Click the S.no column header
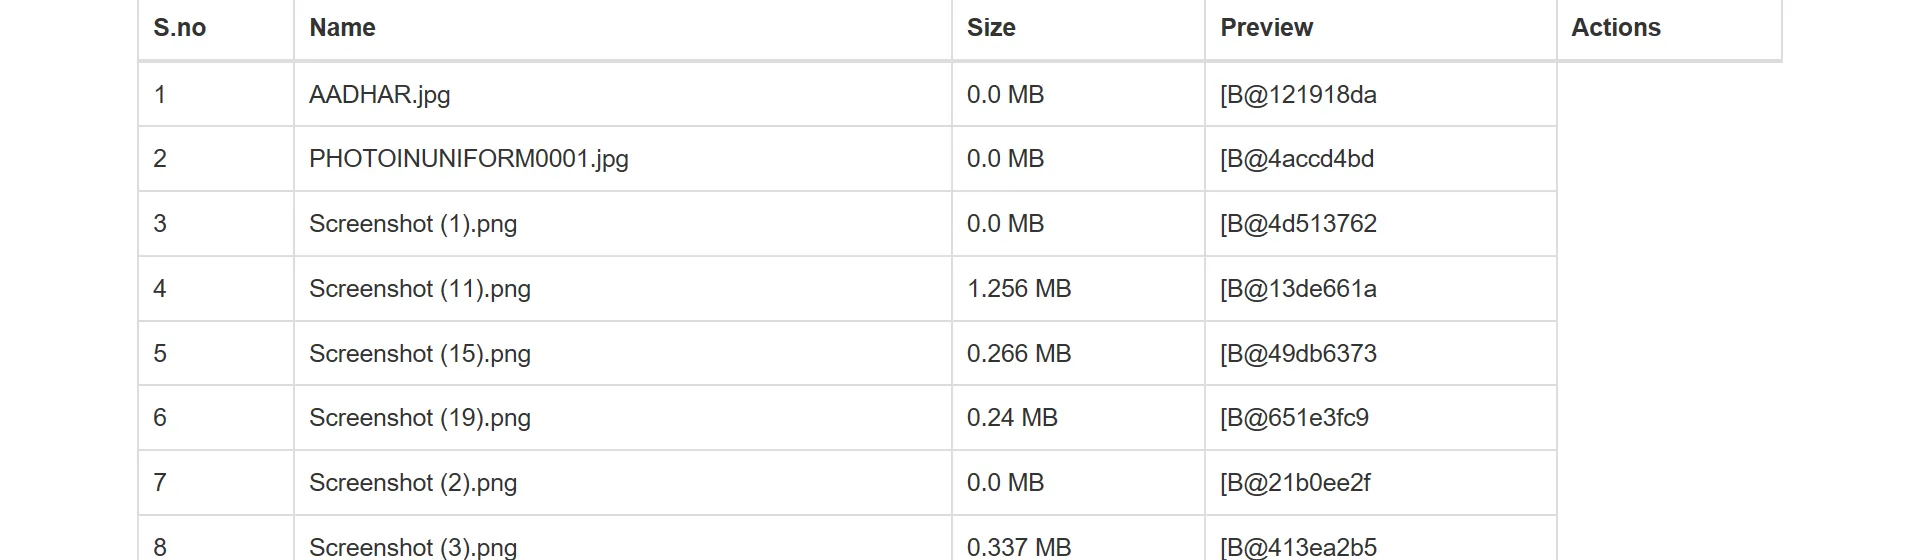 [x=180, y=28]
